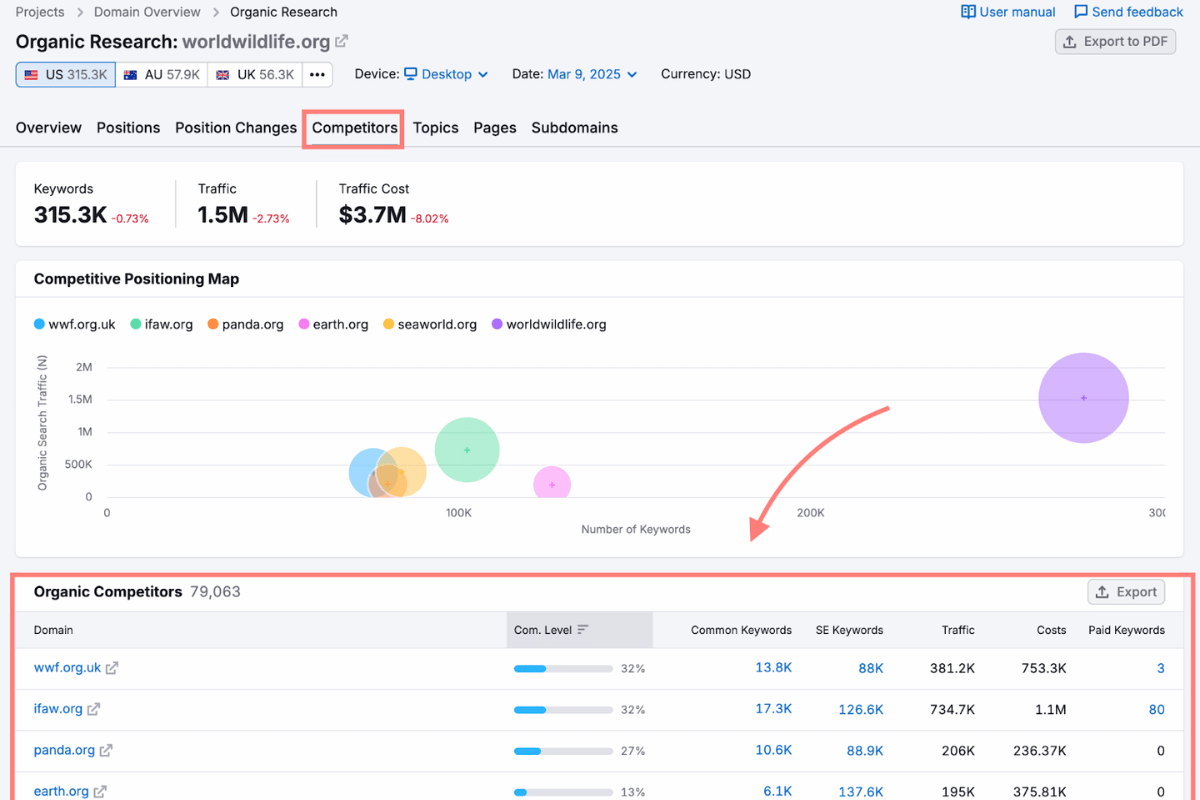
Task: Click panda.org 27% competition level bar
Action: pos(563,750)
